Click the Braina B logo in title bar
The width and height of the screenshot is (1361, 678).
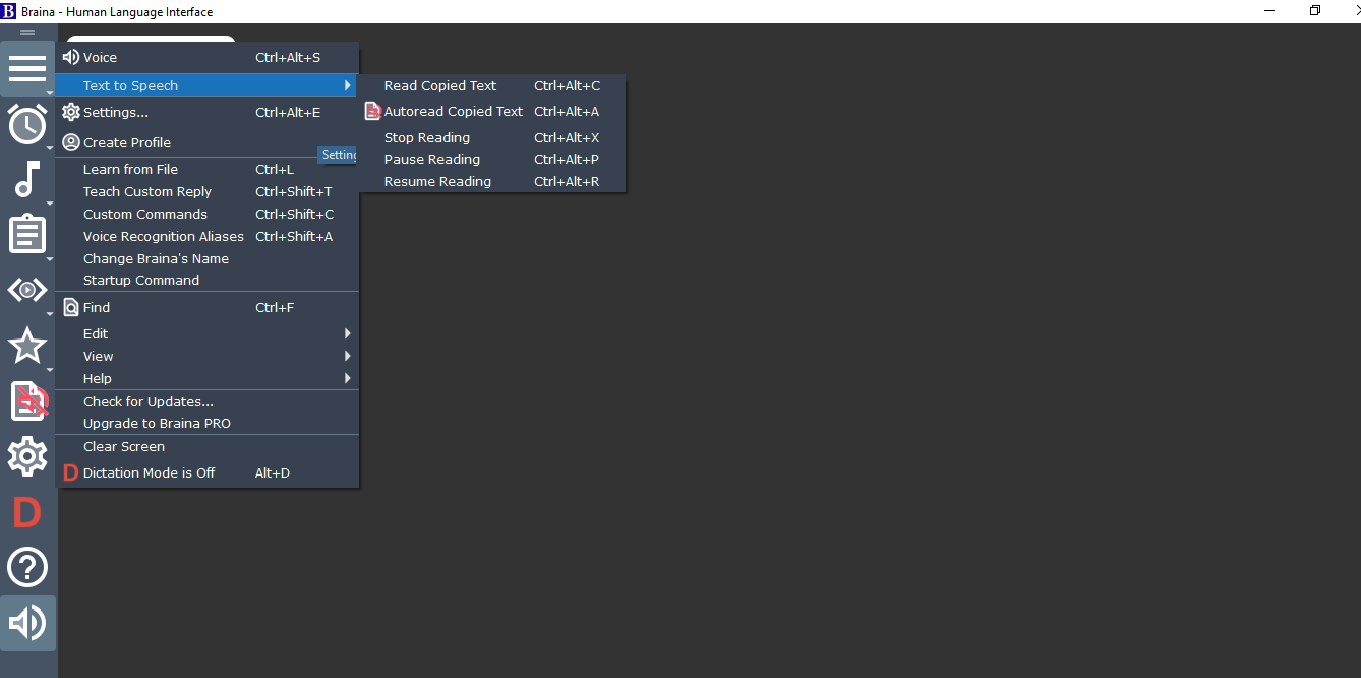tap(9, 11)
